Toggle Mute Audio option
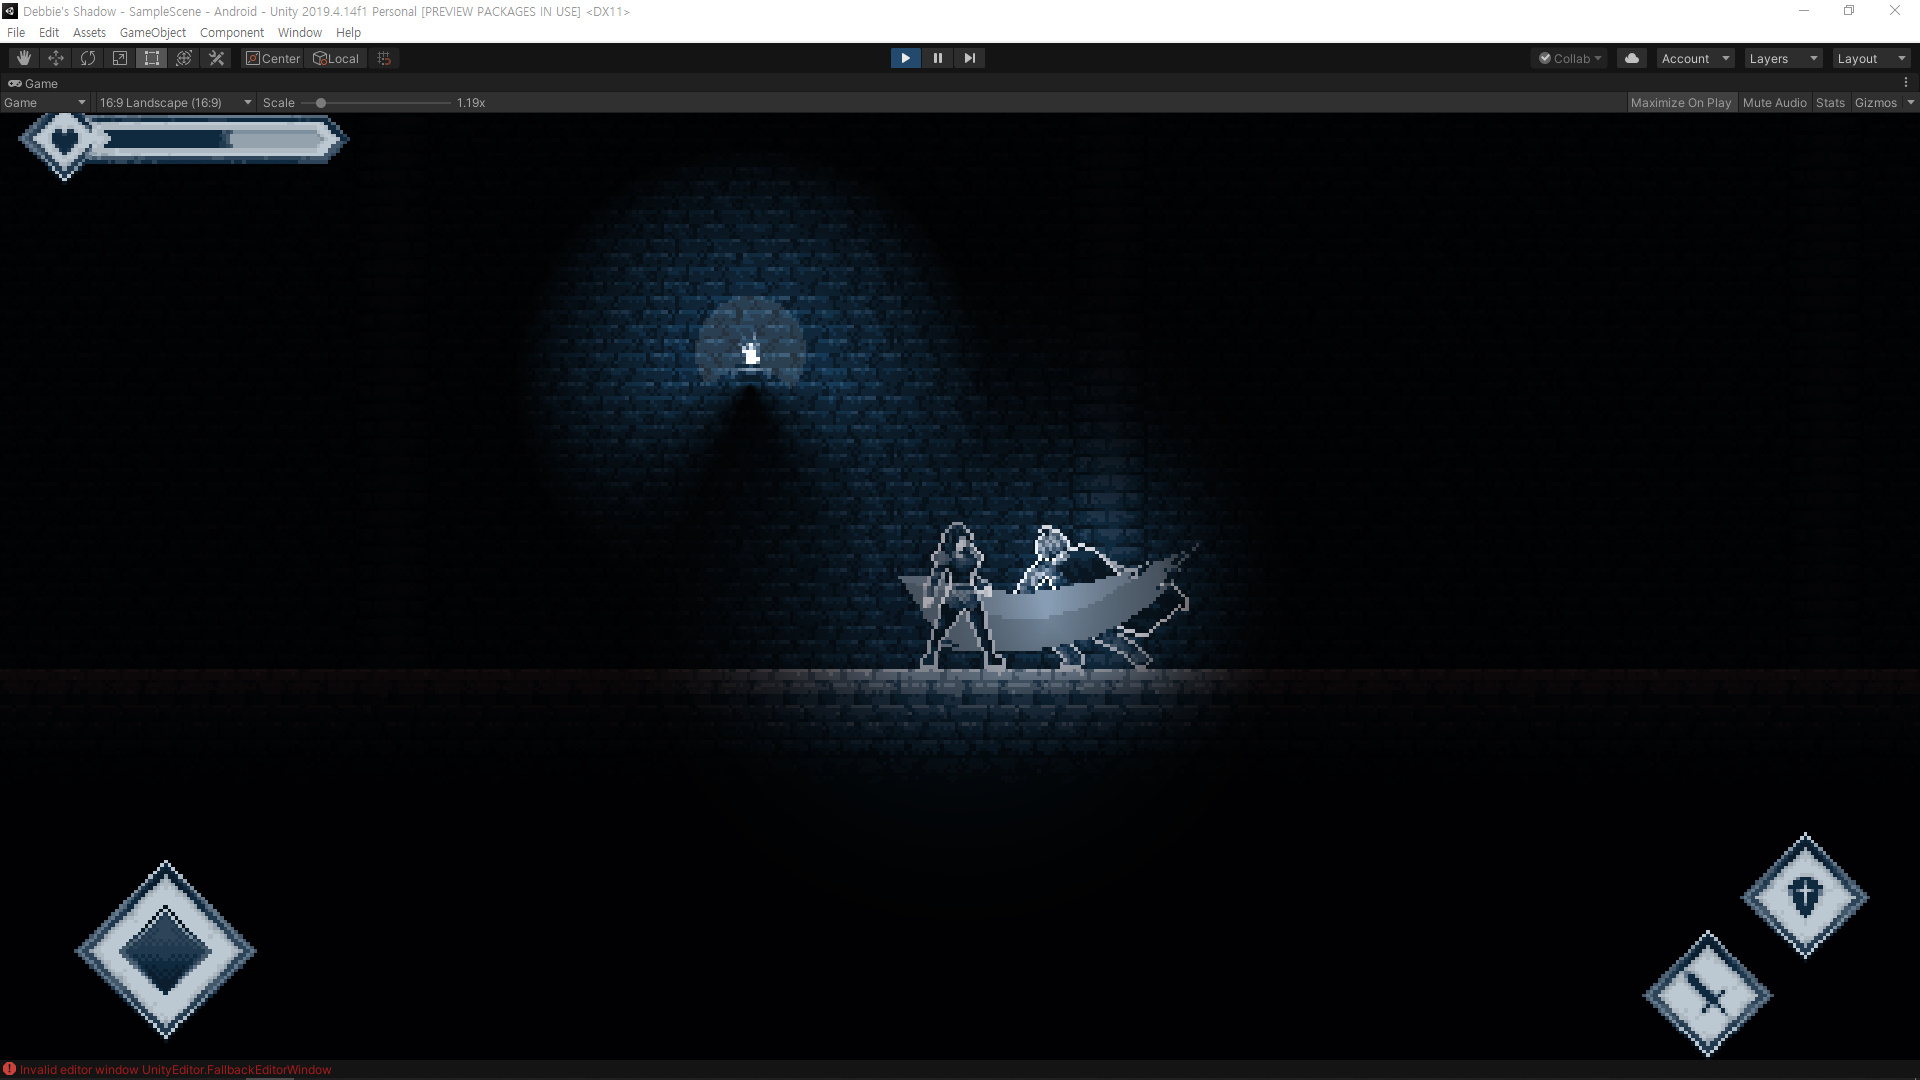The width and height of the screenshot is (1920, 1080). [1774, 103]
